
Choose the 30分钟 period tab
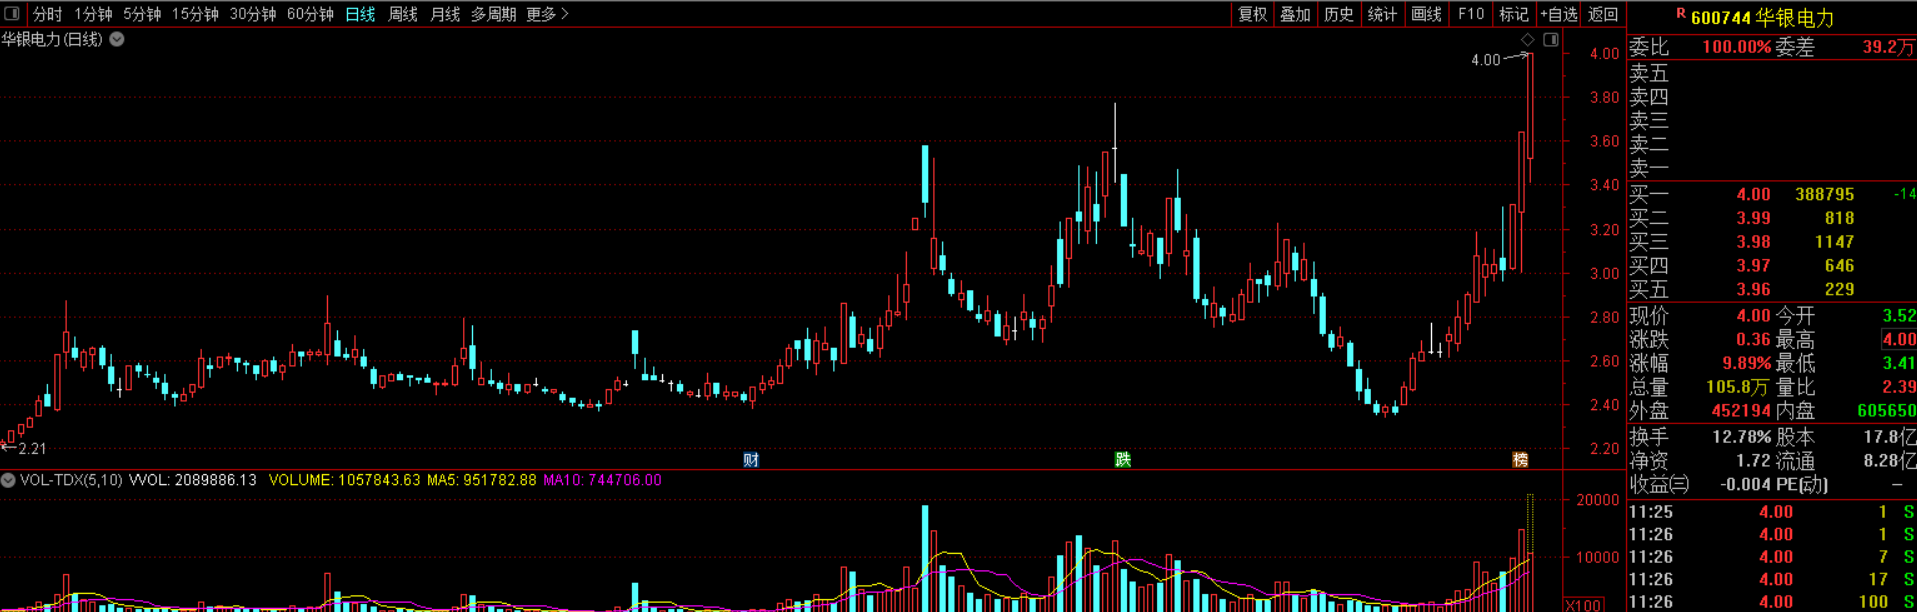point(253,14)
